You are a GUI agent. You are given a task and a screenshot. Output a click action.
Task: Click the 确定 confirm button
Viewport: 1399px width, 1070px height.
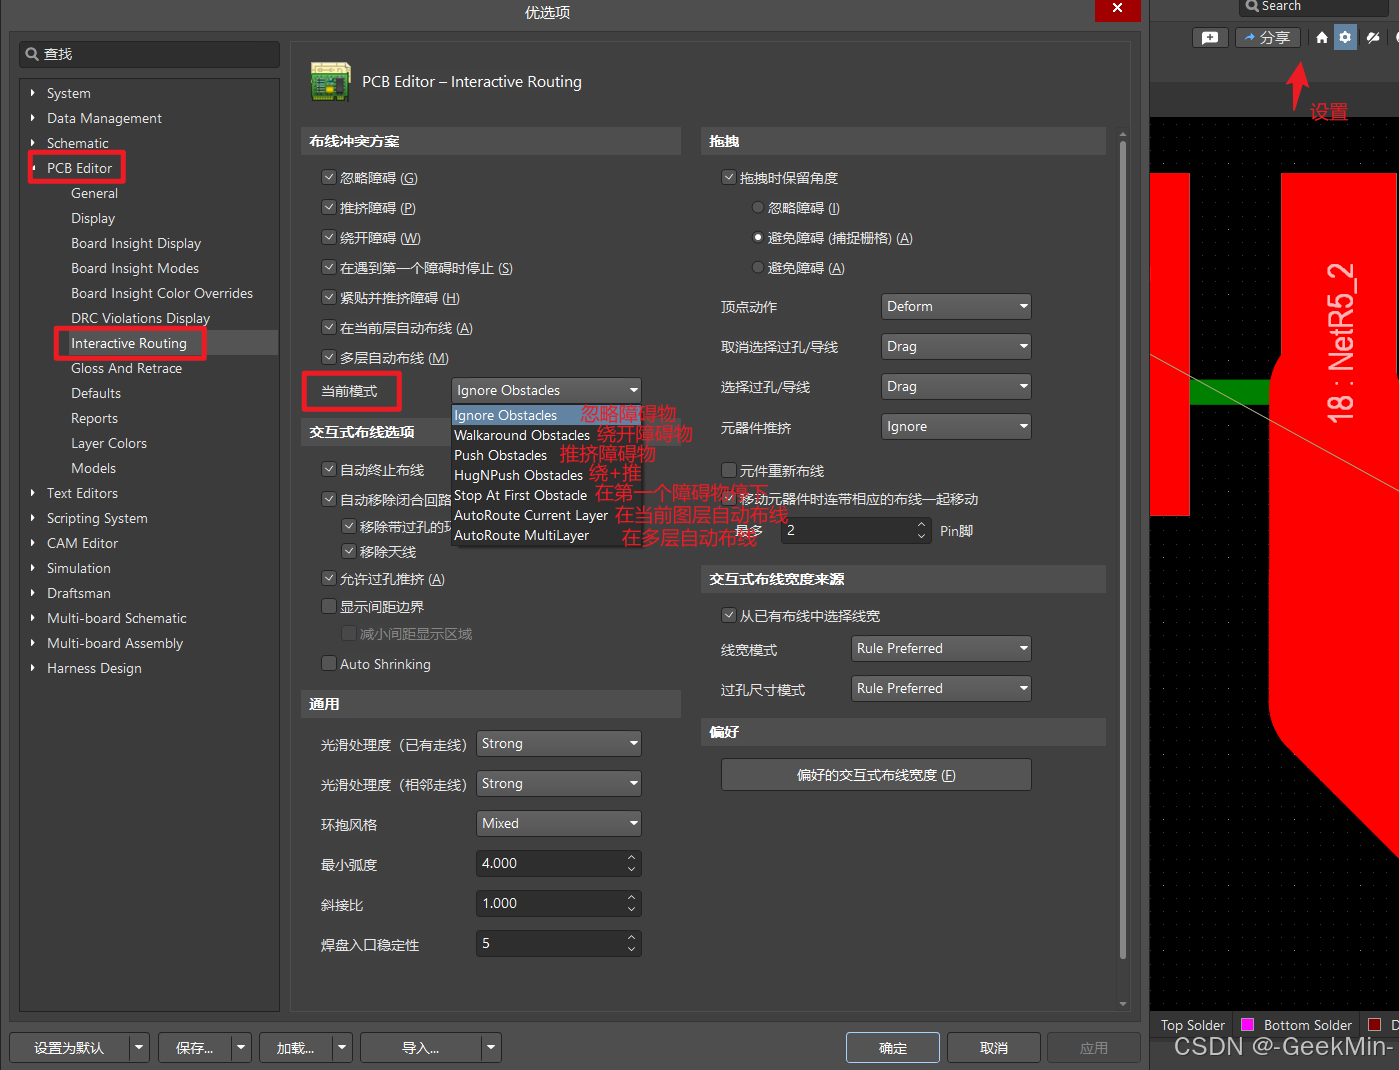click(893, 1048)
